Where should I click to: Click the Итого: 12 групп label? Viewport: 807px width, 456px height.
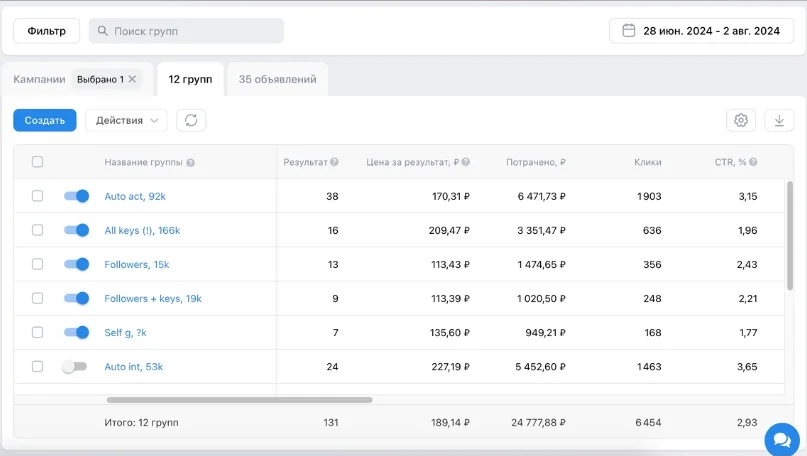point(142,423)
